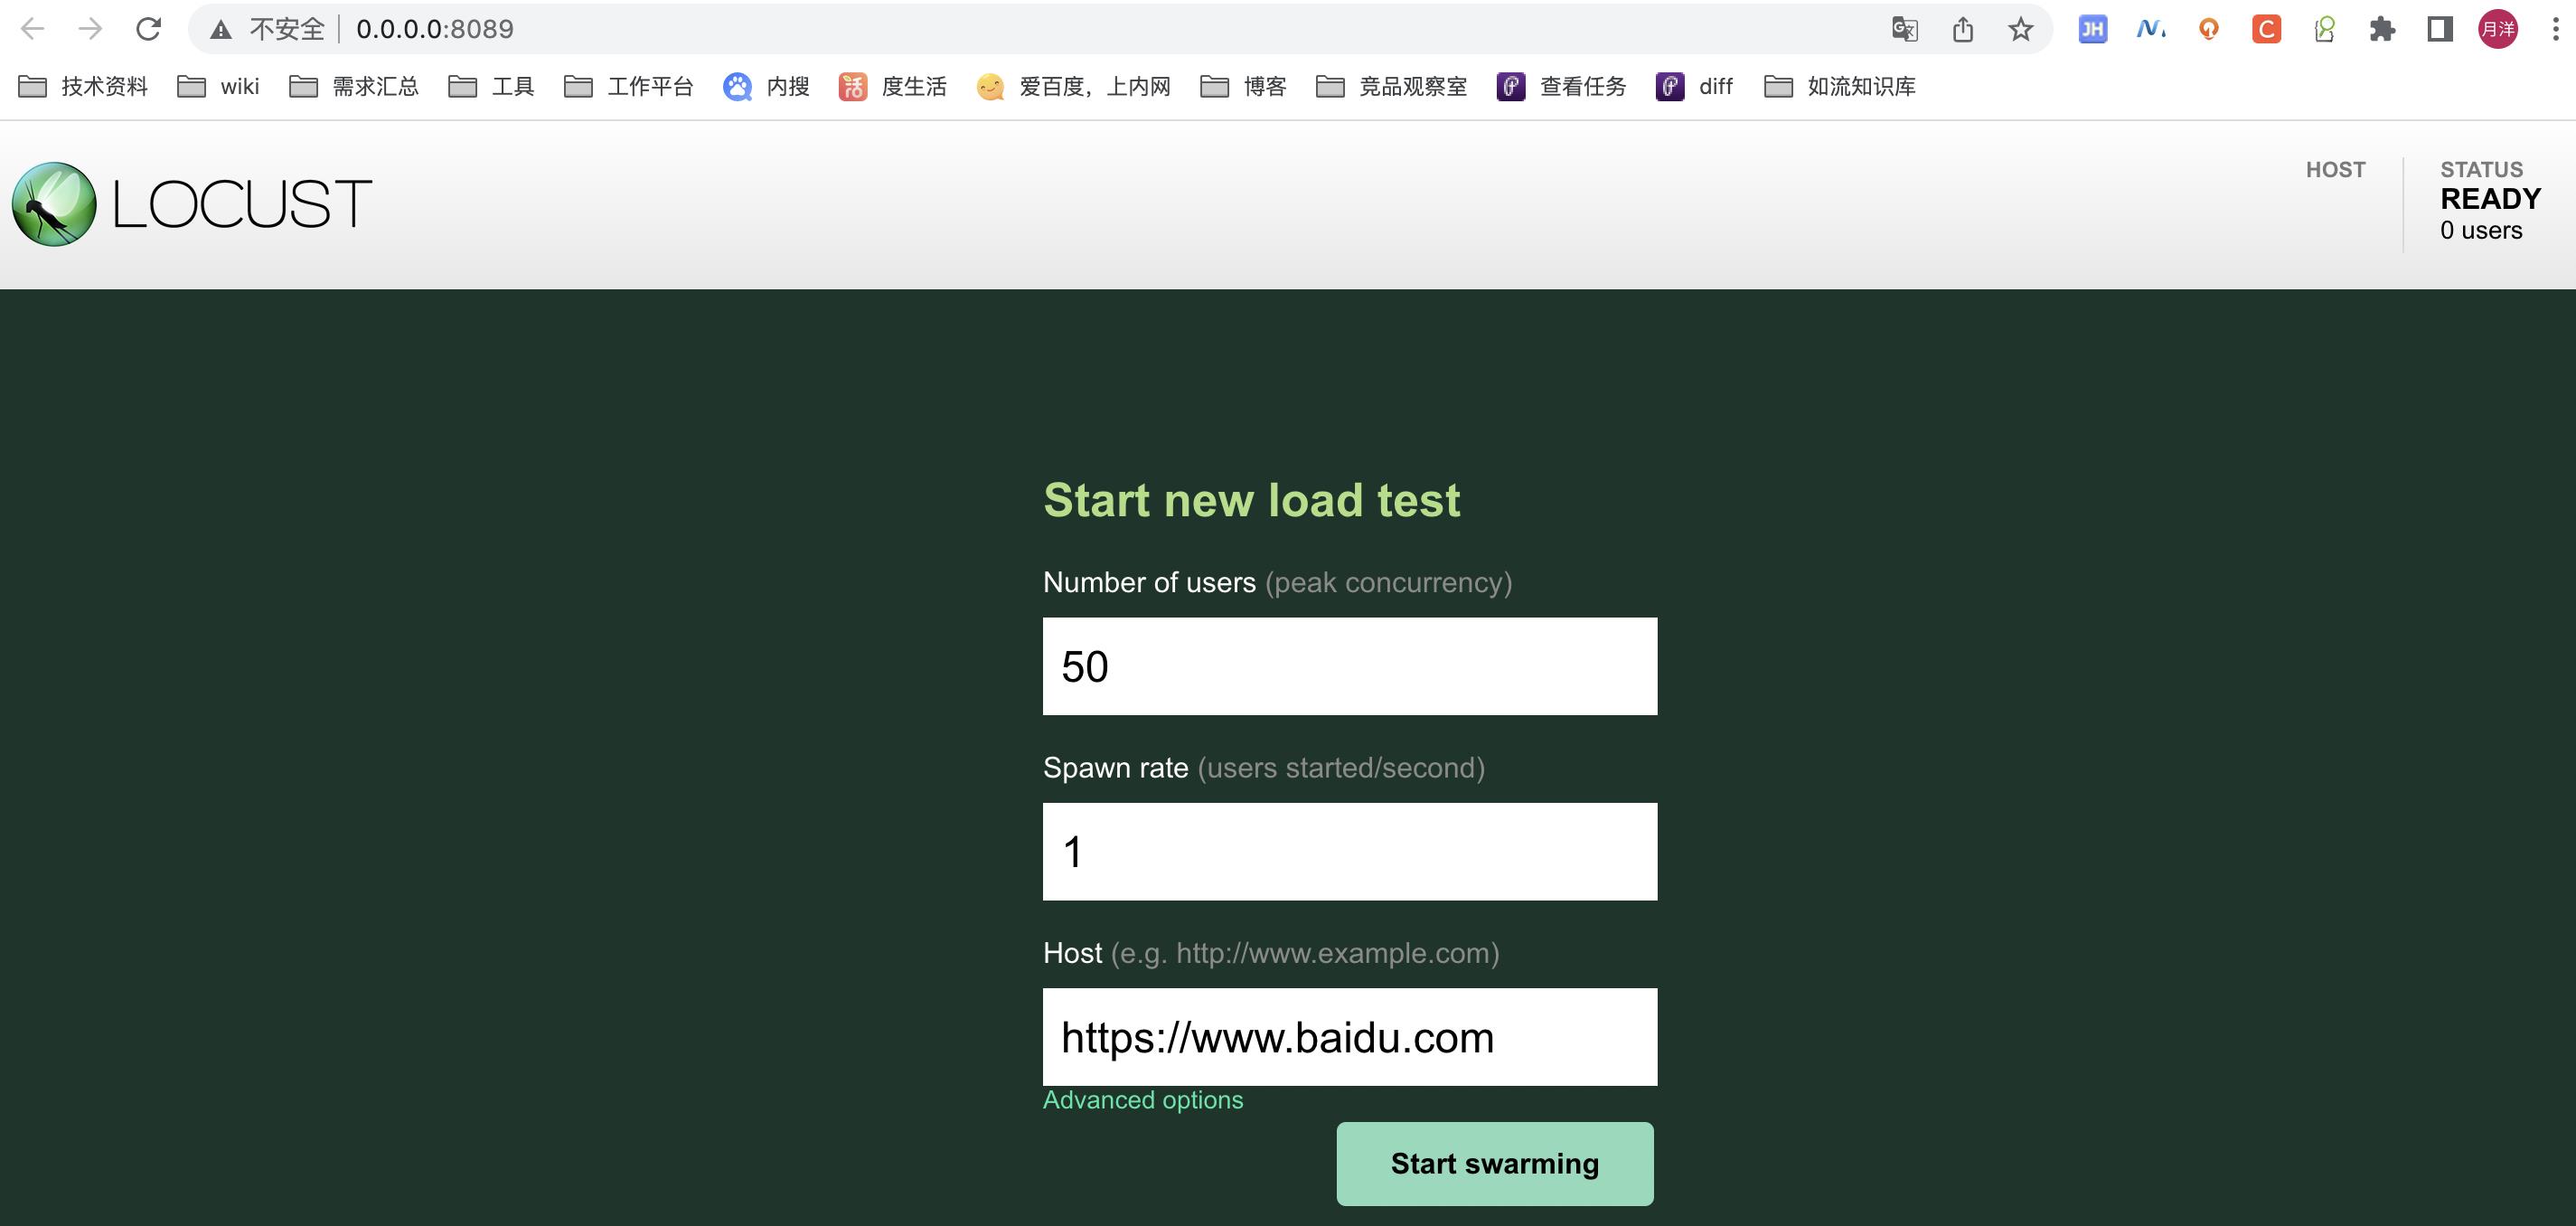Image resolution: width=2576 pixels, height=1226 pixels.
Task: Open the 博客 bookmark folder
Action: (1244, 87)
